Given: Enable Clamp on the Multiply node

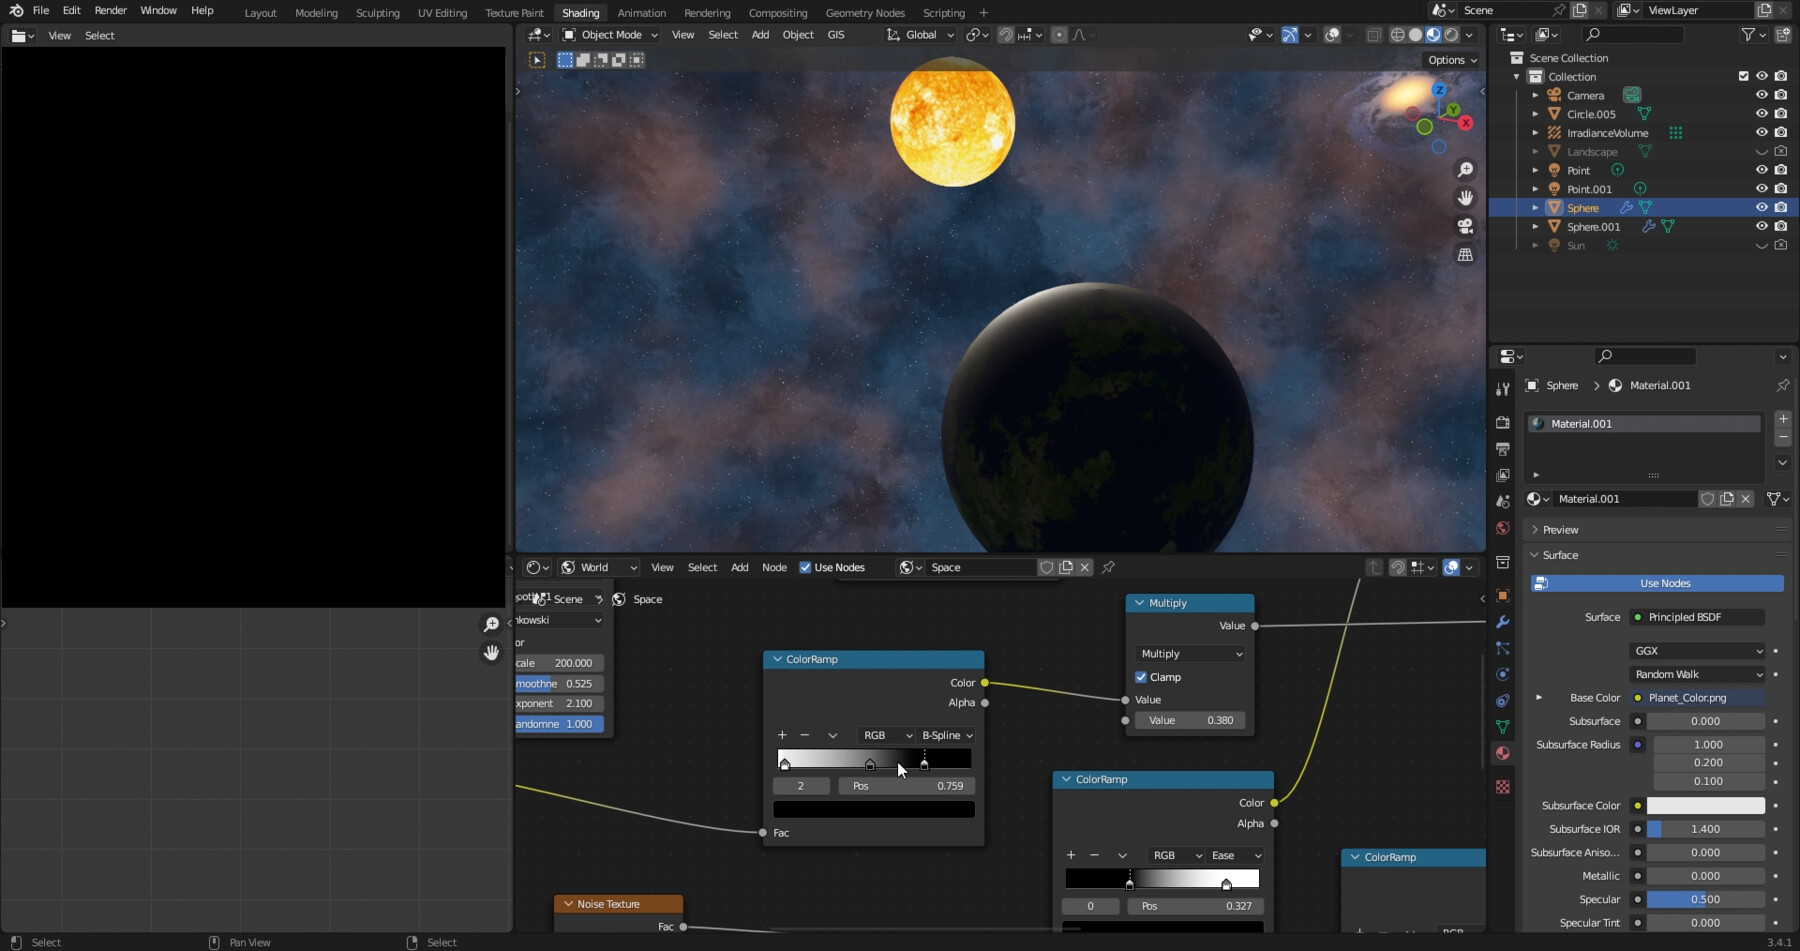Looking at the screenshot, I should 1141,677.
